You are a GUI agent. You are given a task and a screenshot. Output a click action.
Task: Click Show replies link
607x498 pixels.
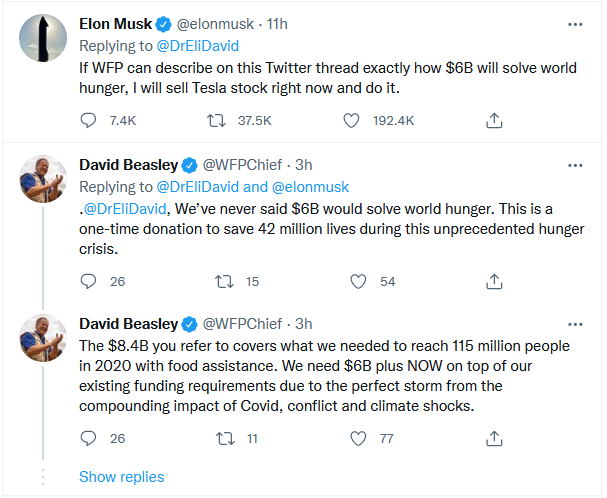tap(121, 477)
